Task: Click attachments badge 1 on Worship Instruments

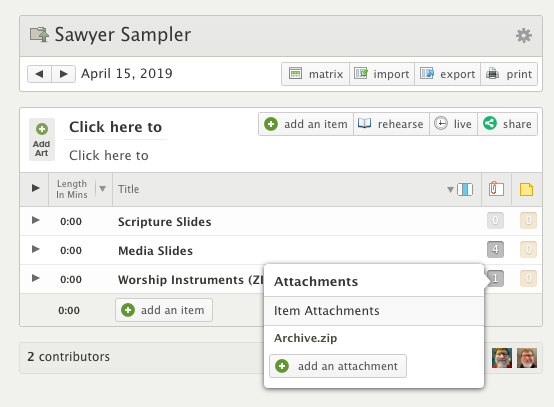Action: [495, 278]
